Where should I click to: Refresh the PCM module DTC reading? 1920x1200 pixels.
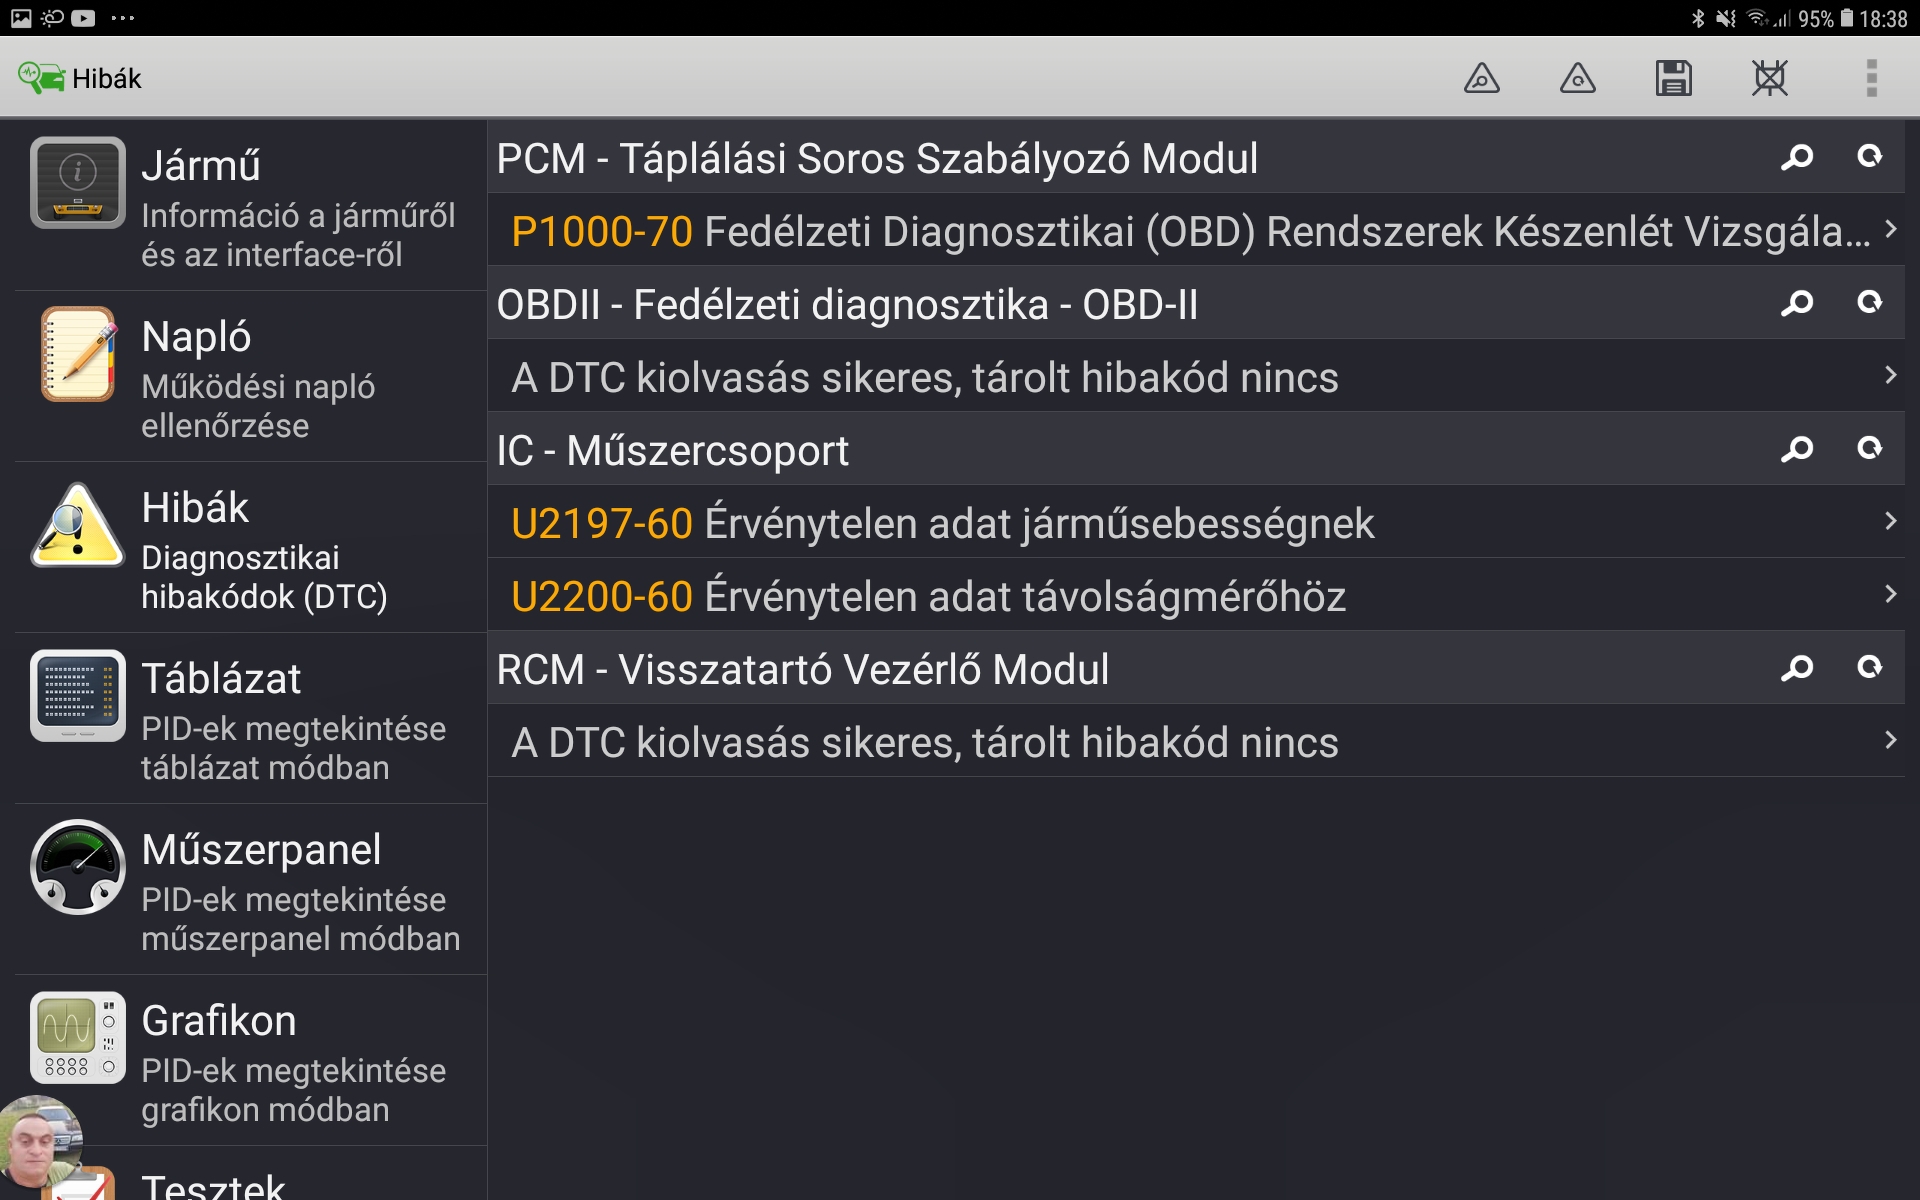click(x=1869, y=157)
